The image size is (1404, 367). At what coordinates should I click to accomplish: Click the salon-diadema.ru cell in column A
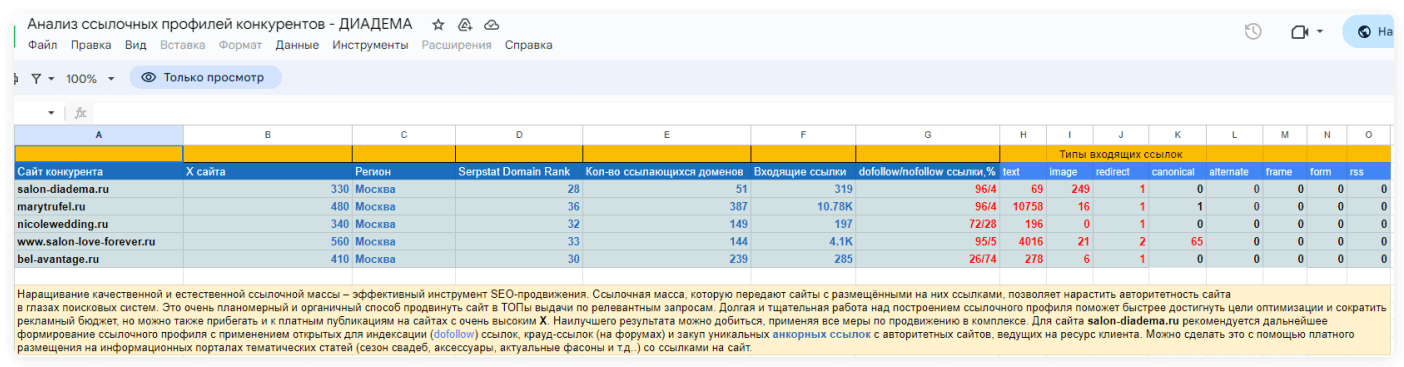click(x=98, y=189)
